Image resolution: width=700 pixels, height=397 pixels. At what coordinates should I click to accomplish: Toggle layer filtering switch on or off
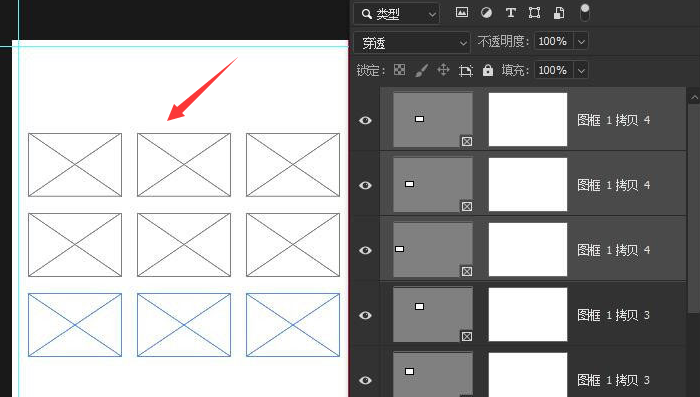pyautogui.click(x=584, y=13)
